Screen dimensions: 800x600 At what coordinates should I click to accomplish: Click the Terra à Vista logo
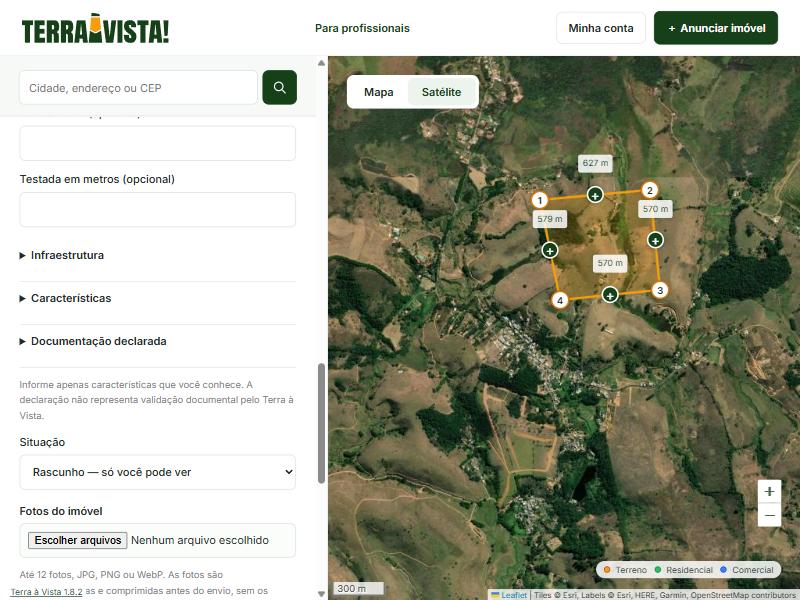pos(95,29)
